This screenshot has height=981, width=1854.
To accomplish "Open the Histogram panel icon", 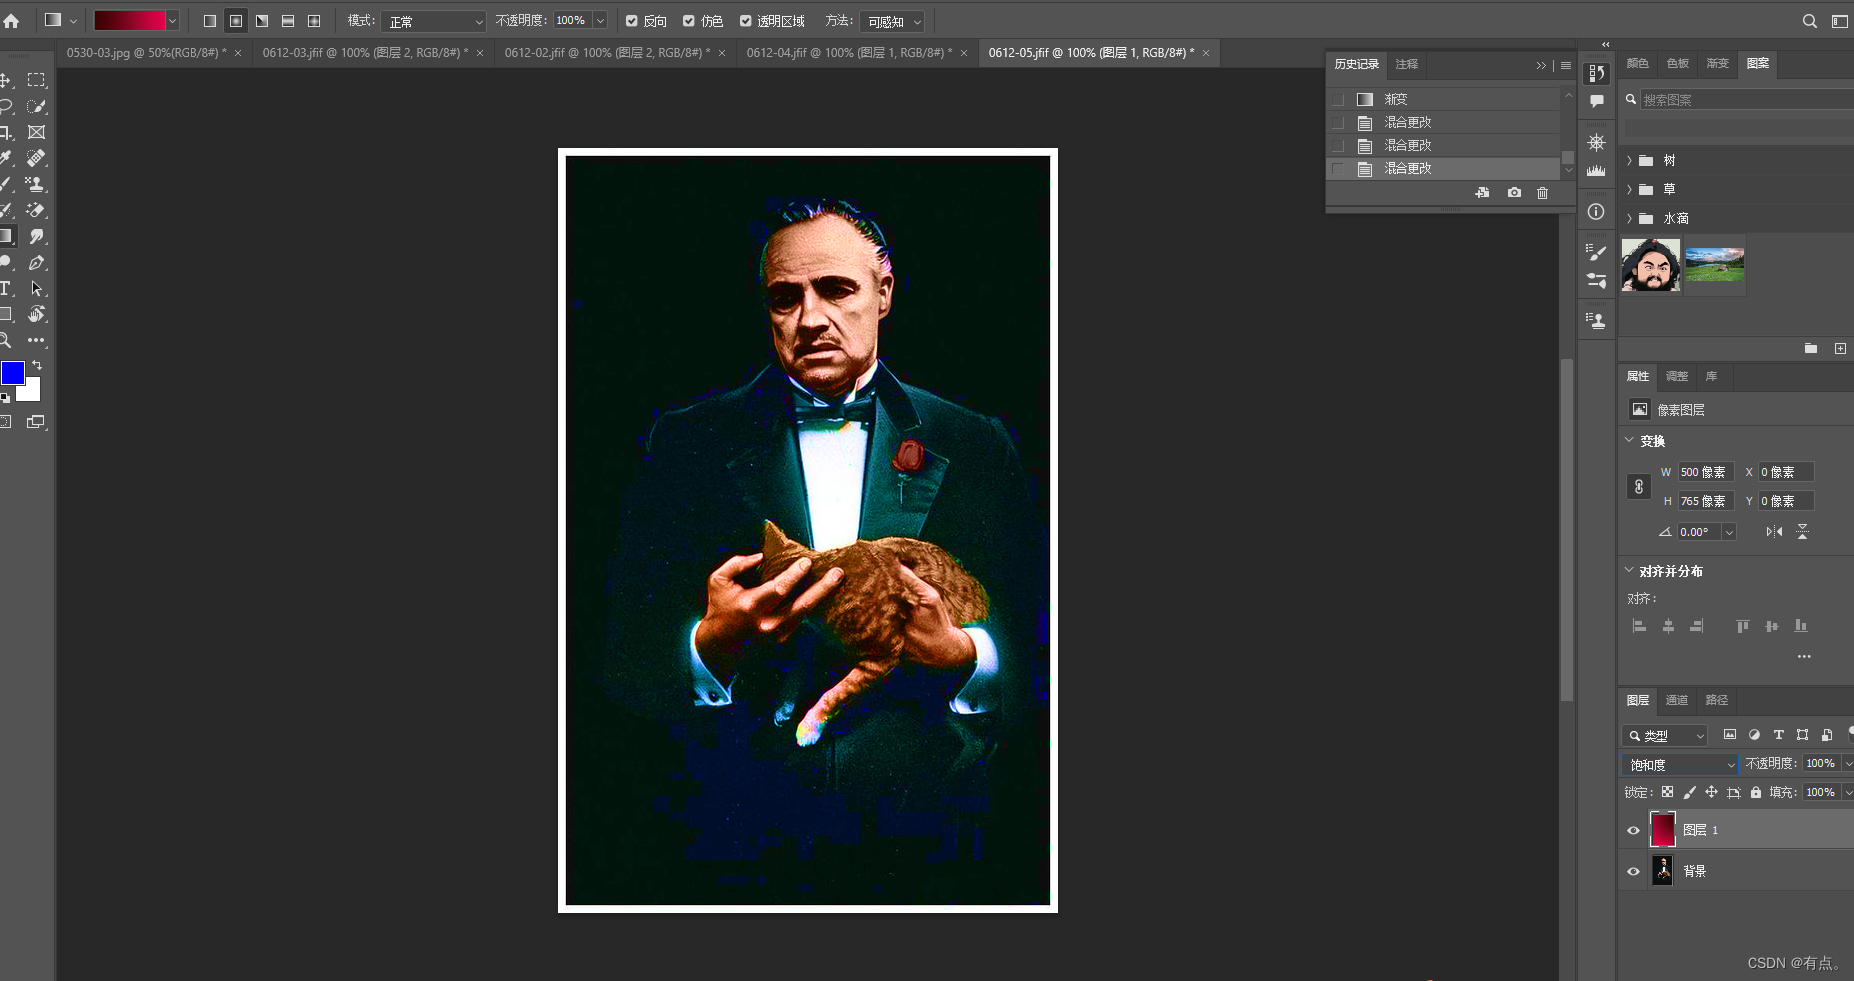I will click(x=1596, y=170).
